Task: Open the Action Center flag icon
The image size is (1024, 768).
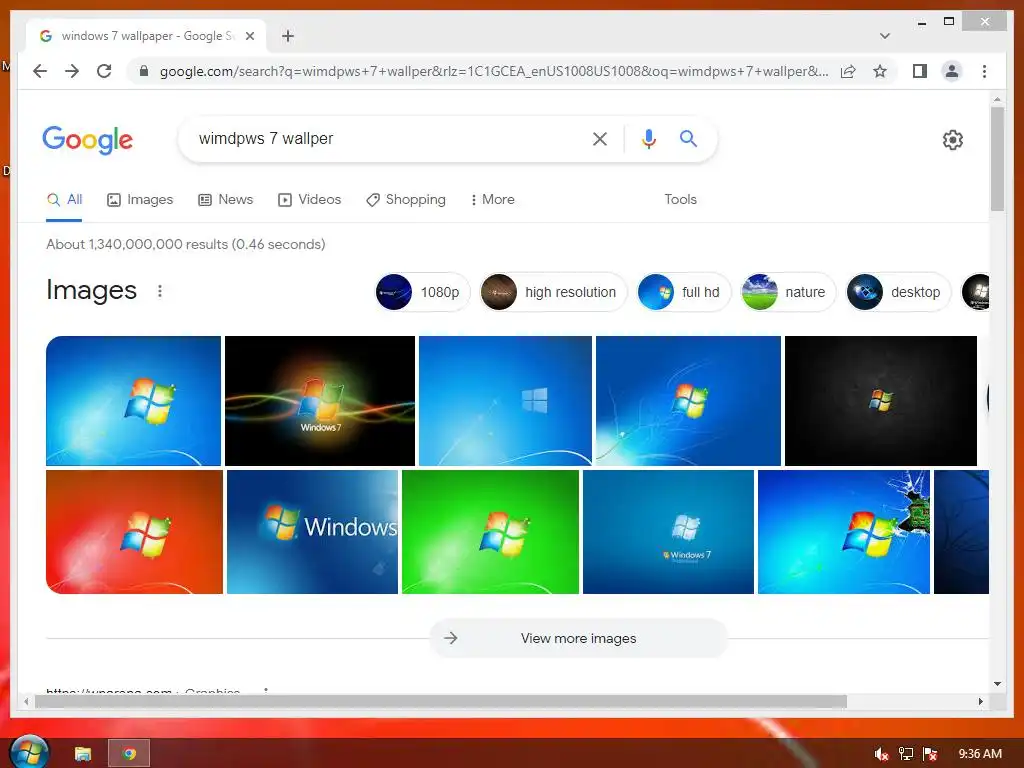Action: pyautogui.click(x=930, y=754)
